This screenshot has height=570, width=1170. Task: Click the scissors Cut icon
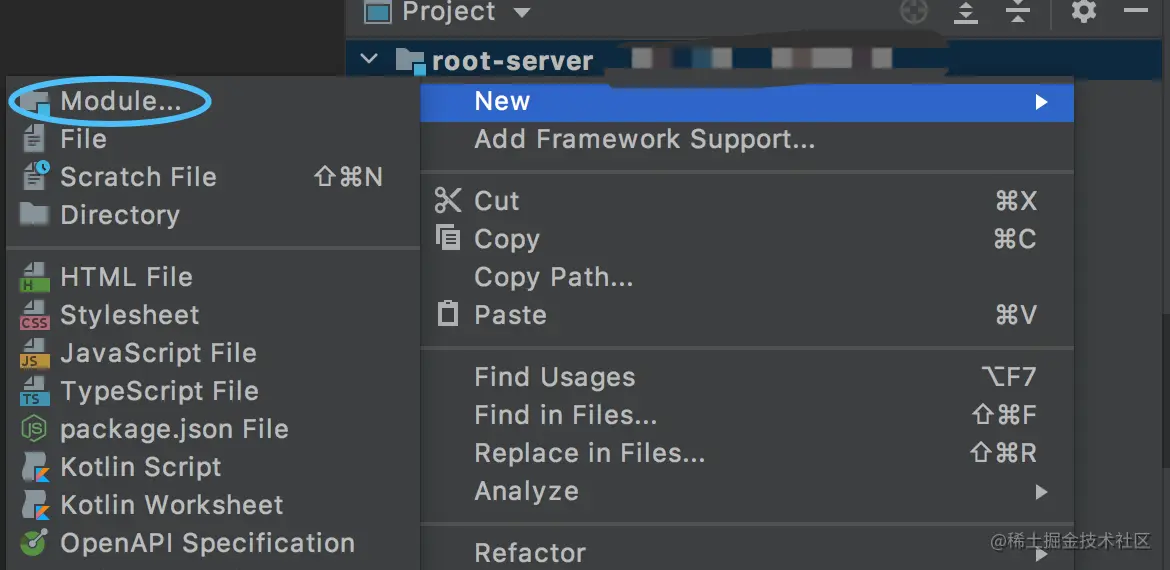click(448, 201)
